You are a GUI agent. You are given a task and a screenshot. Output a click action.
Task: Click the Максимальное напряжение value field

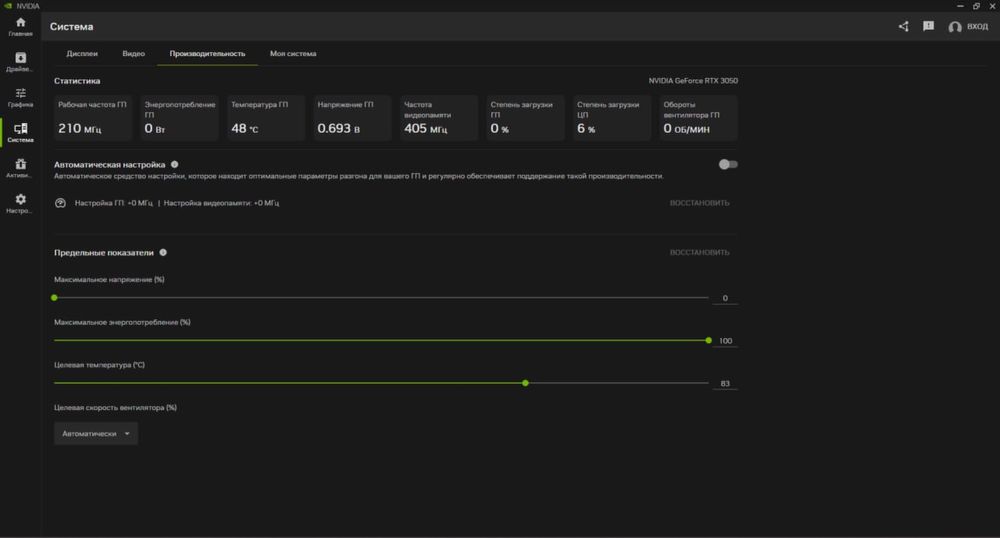725,298
